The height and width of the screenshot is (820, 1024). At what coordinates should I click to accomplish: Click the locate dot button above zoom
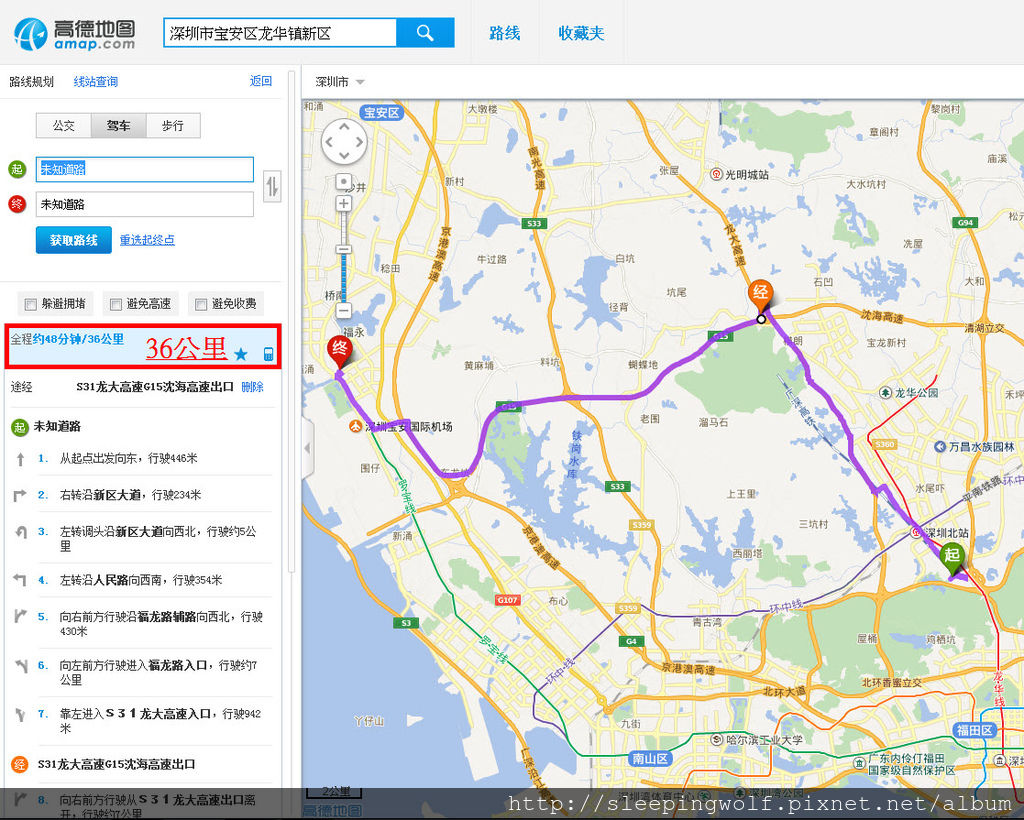click(x=344, y=182)
